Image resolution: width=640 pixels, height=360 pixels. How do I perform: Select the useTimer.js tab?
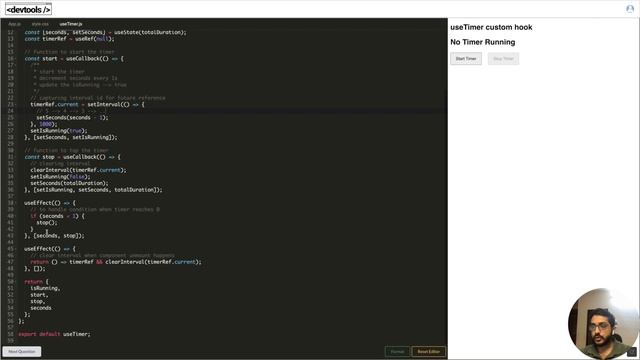71,24
